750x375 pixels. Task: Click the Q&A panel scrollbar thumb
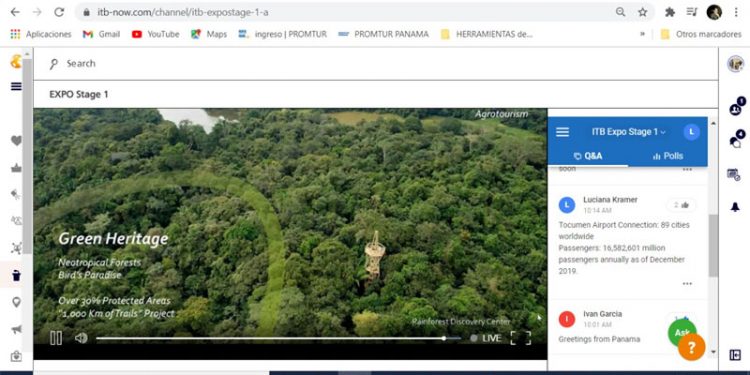pyautogui.click(x=713, y=245)
